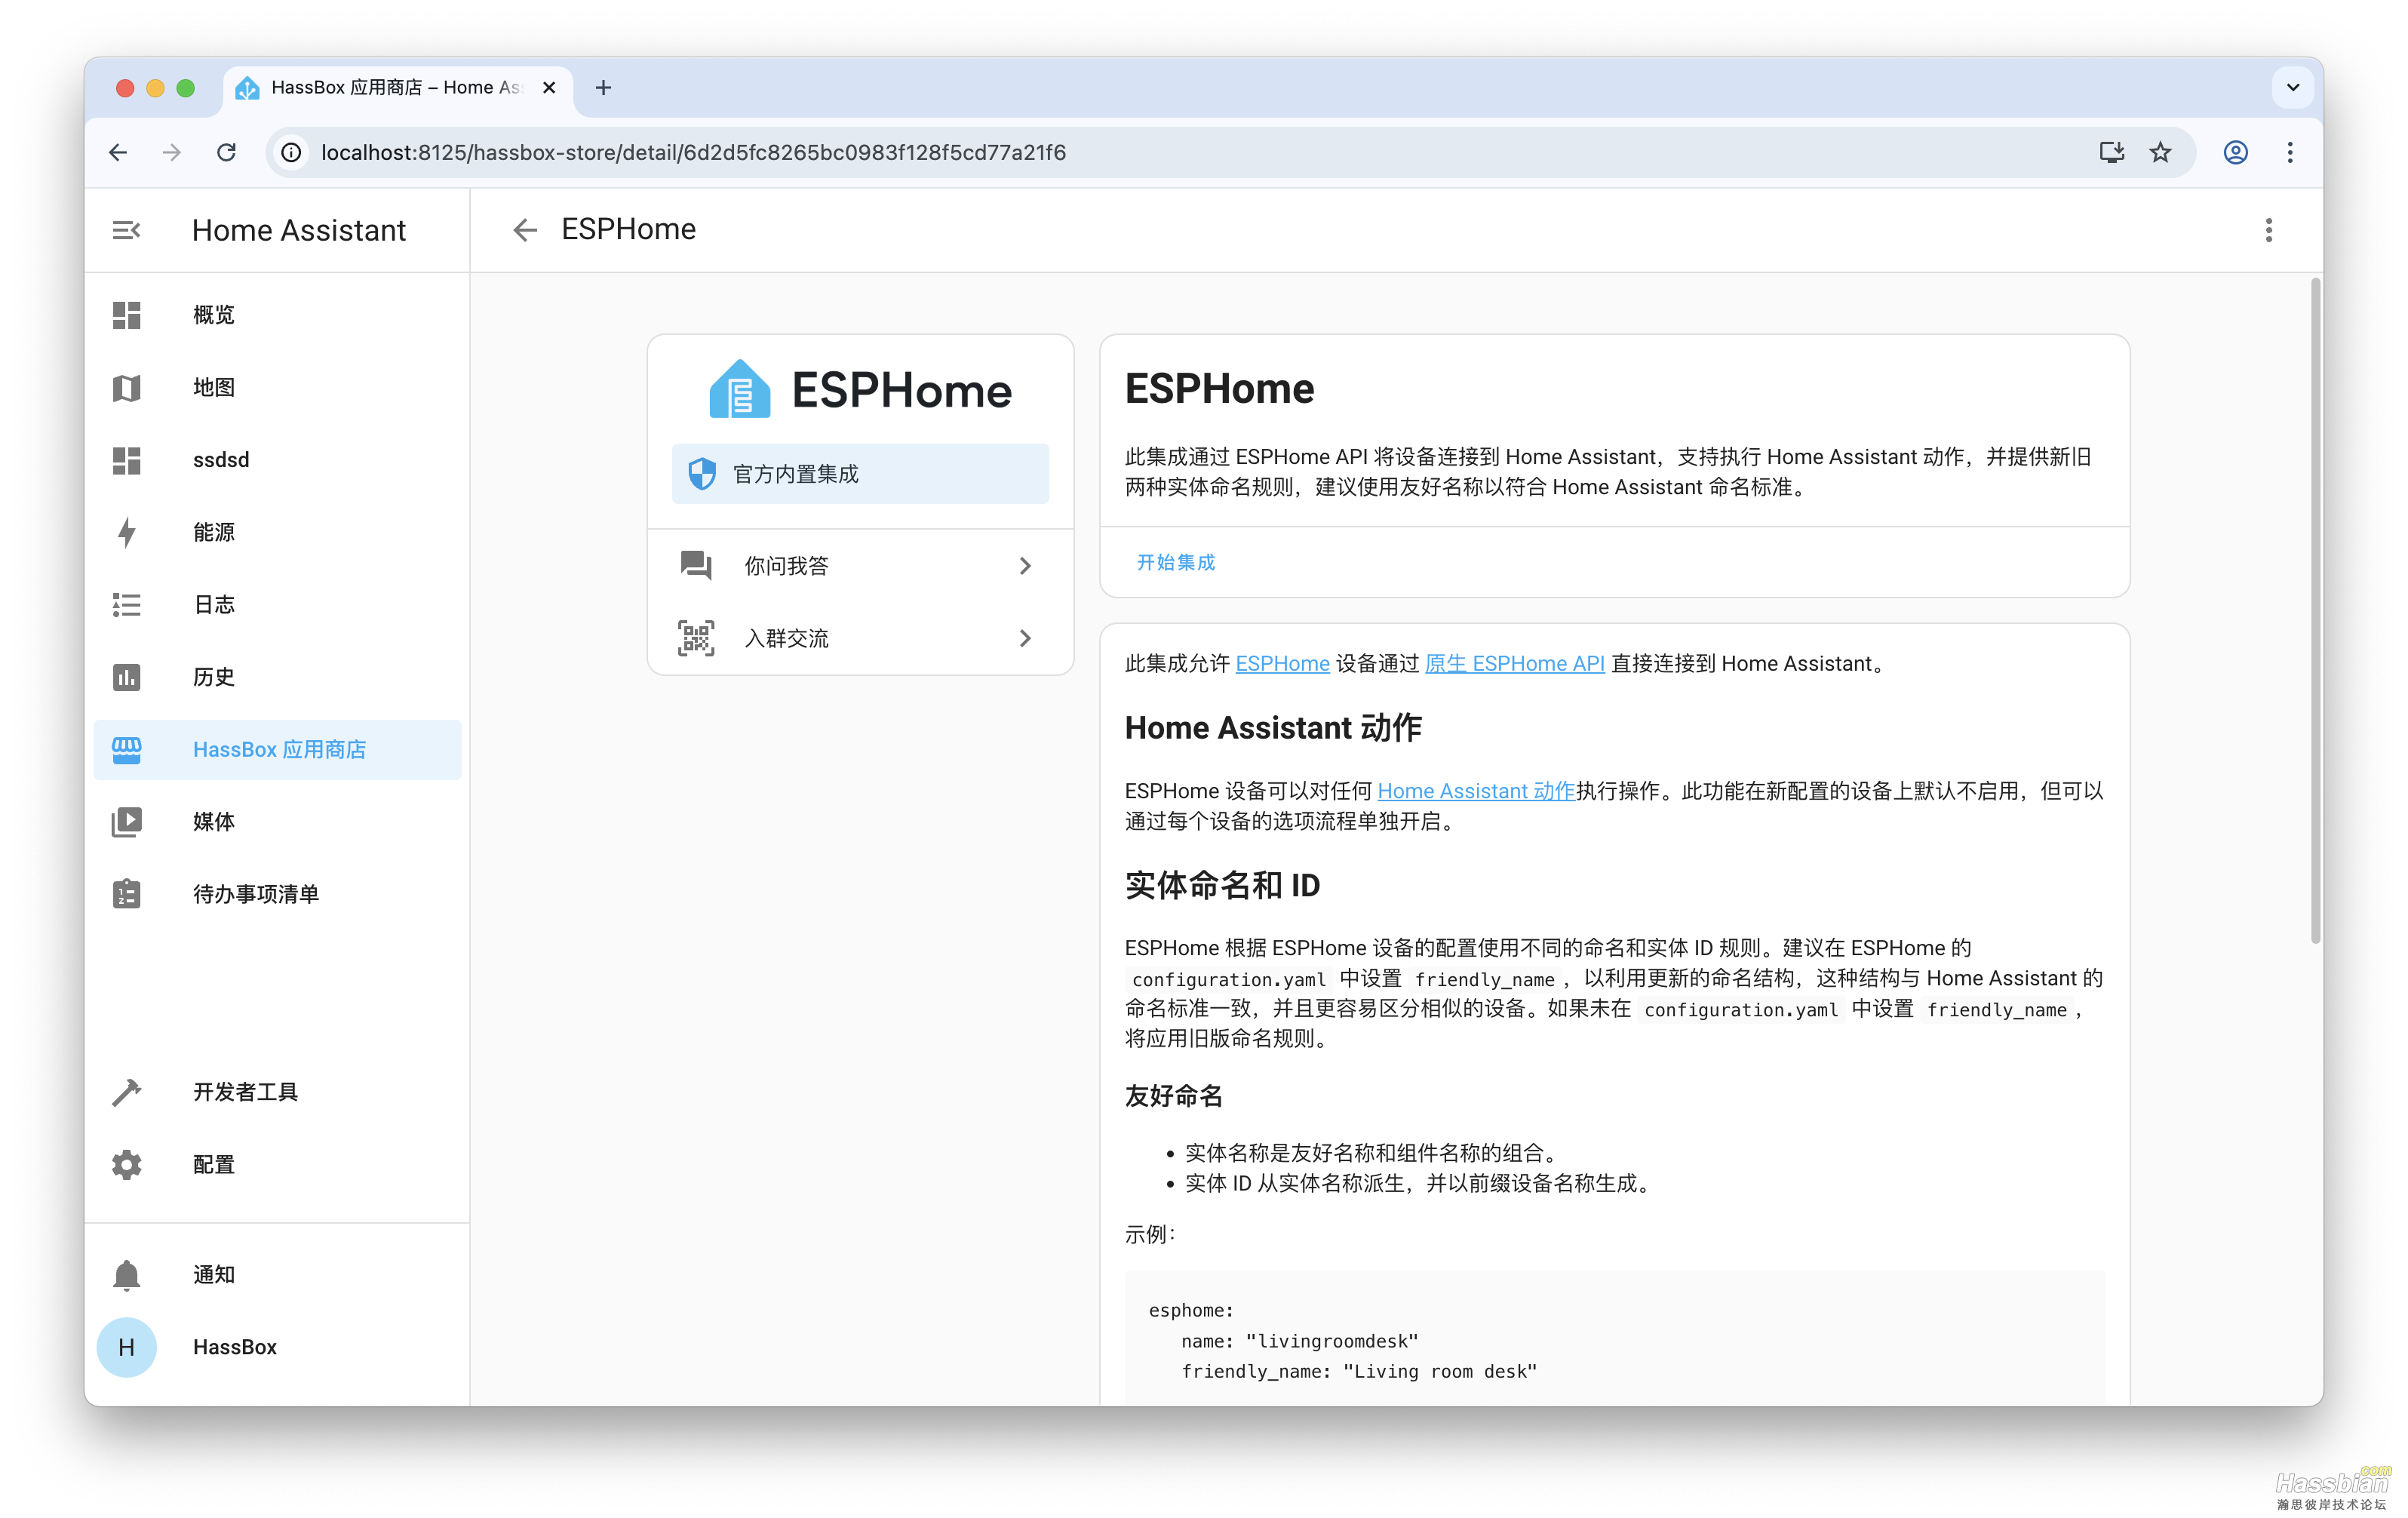This screenshot has width=2408, height=1518.
Task: Select the 能源 sidebar item
Action: [x=277, y=532]
